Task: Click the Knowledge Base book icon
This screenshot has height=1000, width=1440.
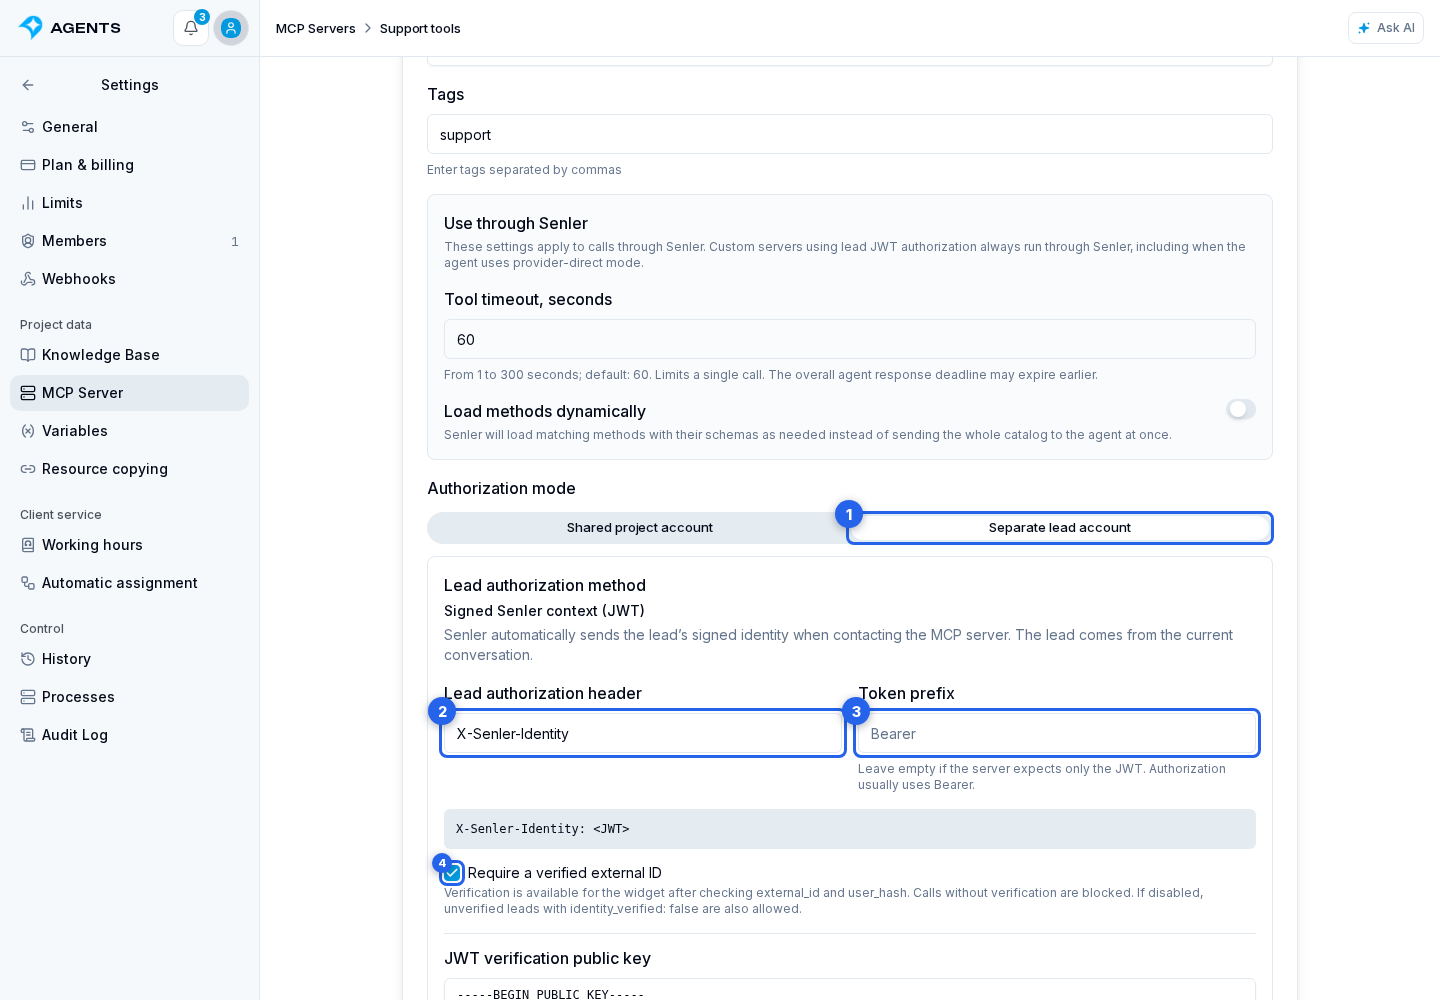Action: [28, 355]
